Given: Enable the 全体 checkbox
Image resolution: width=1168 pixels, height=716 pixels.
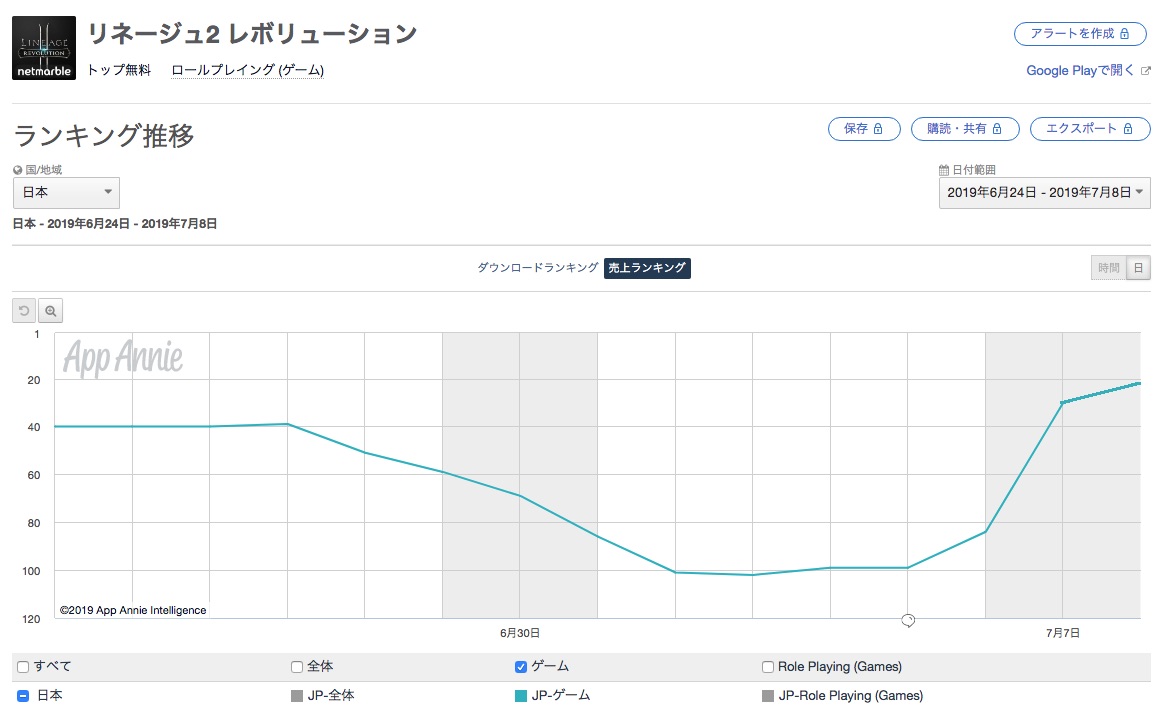Looking at the screenshot, I should [297, 667].
